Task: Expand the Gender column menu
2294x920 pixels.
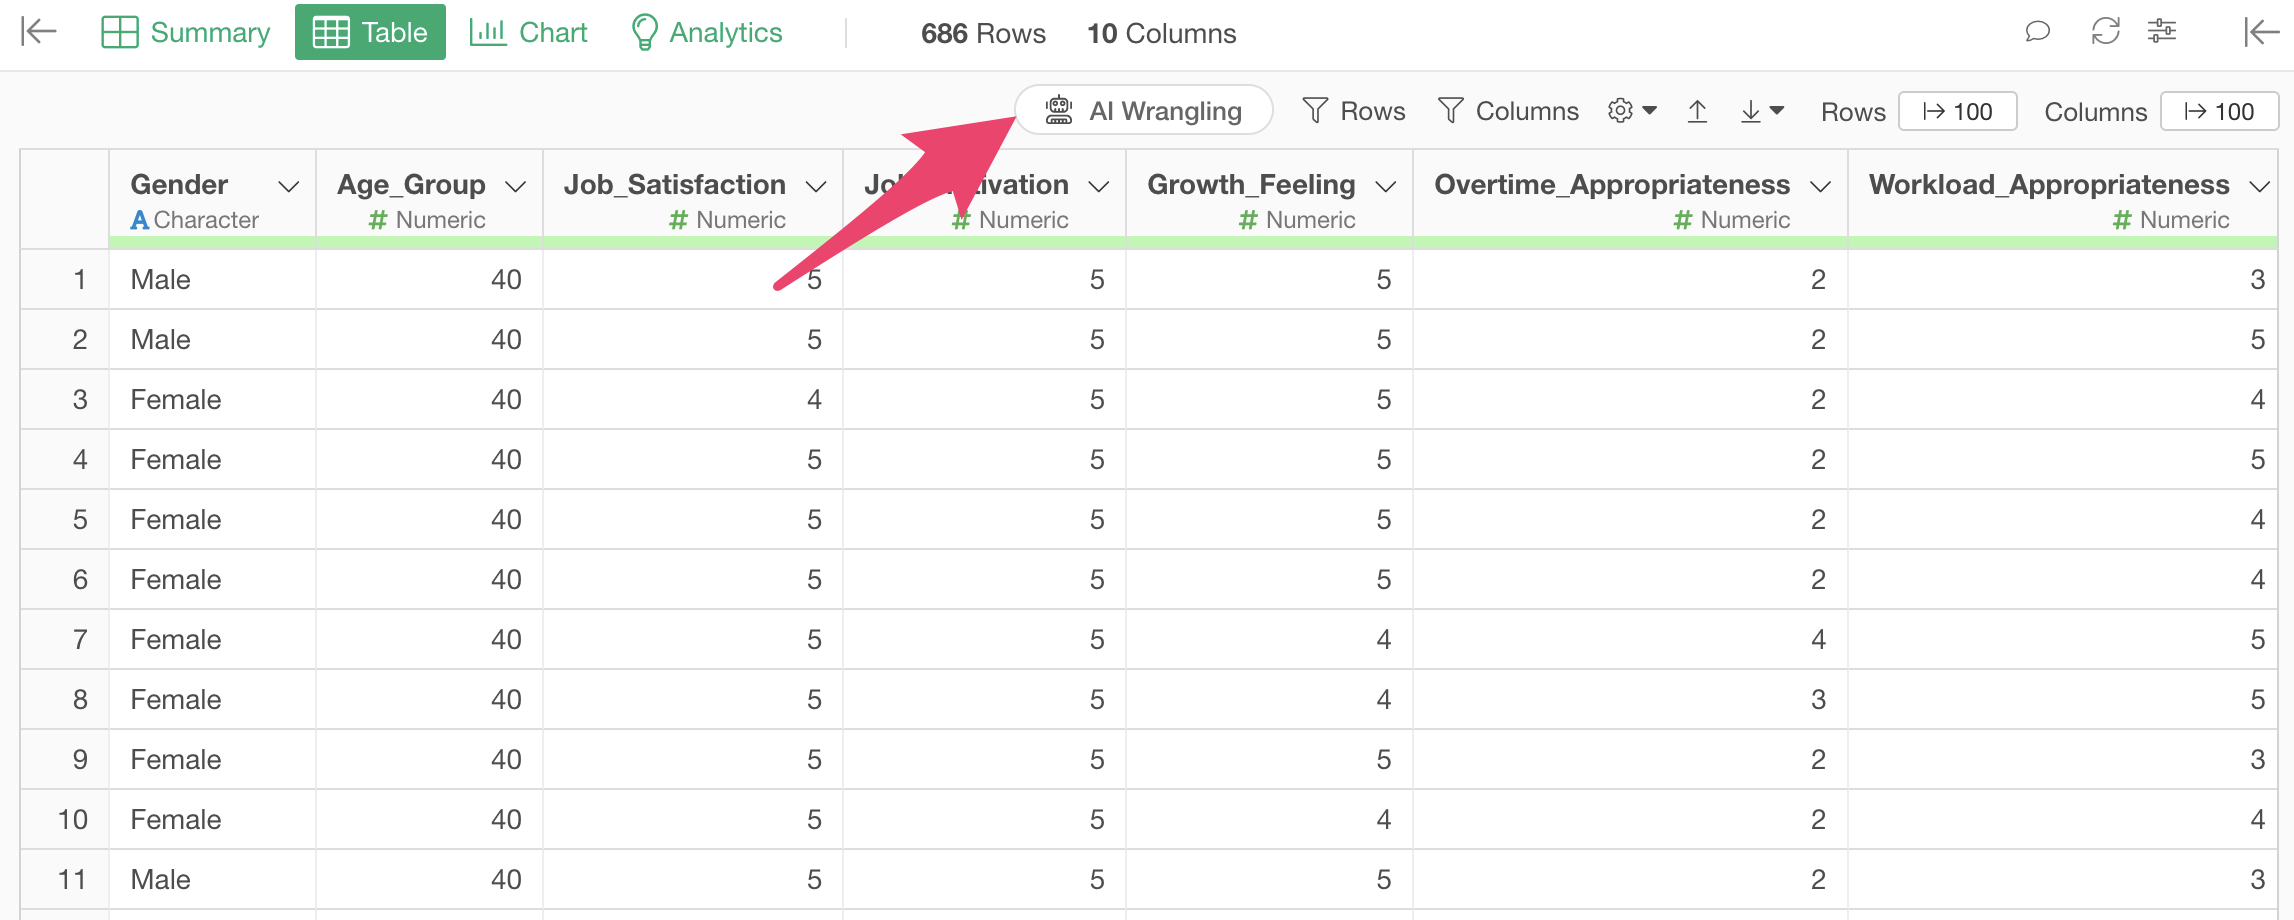Action: click(289, 186)
